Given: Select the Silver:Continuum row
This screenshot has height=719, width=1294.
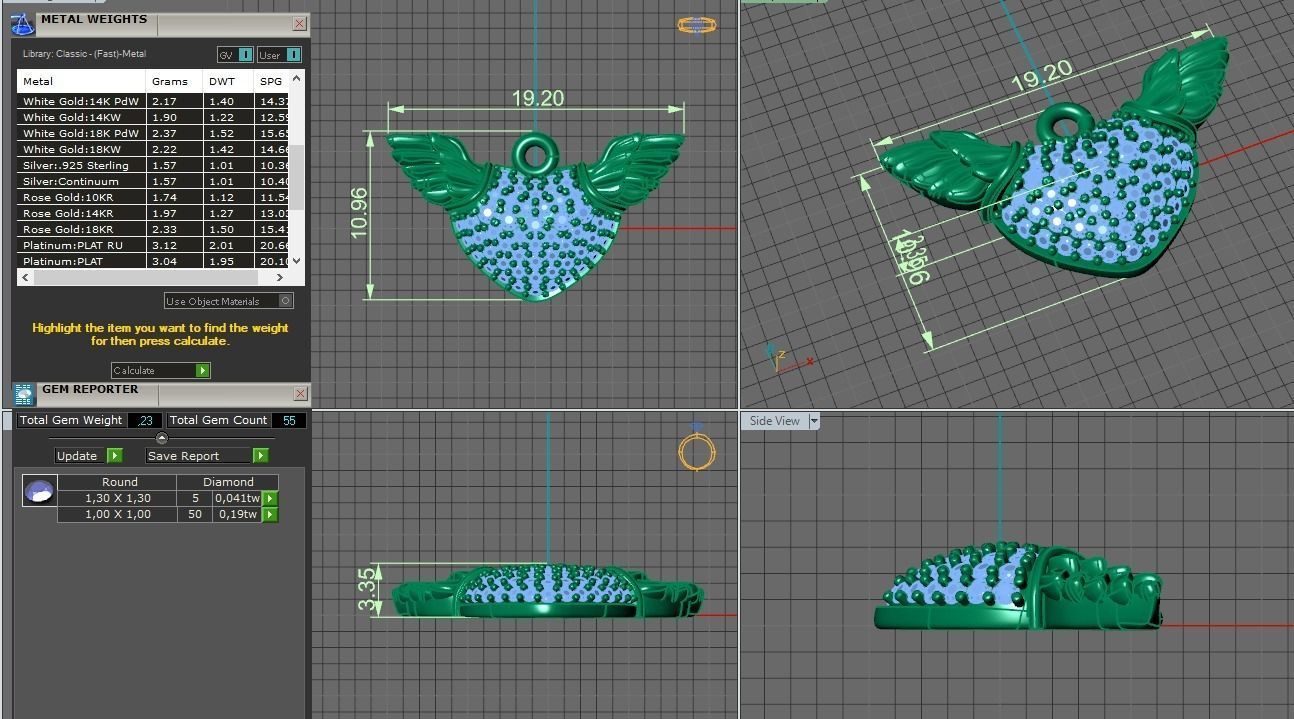Looking at the screenshot, I should click(x=154, y=181).
